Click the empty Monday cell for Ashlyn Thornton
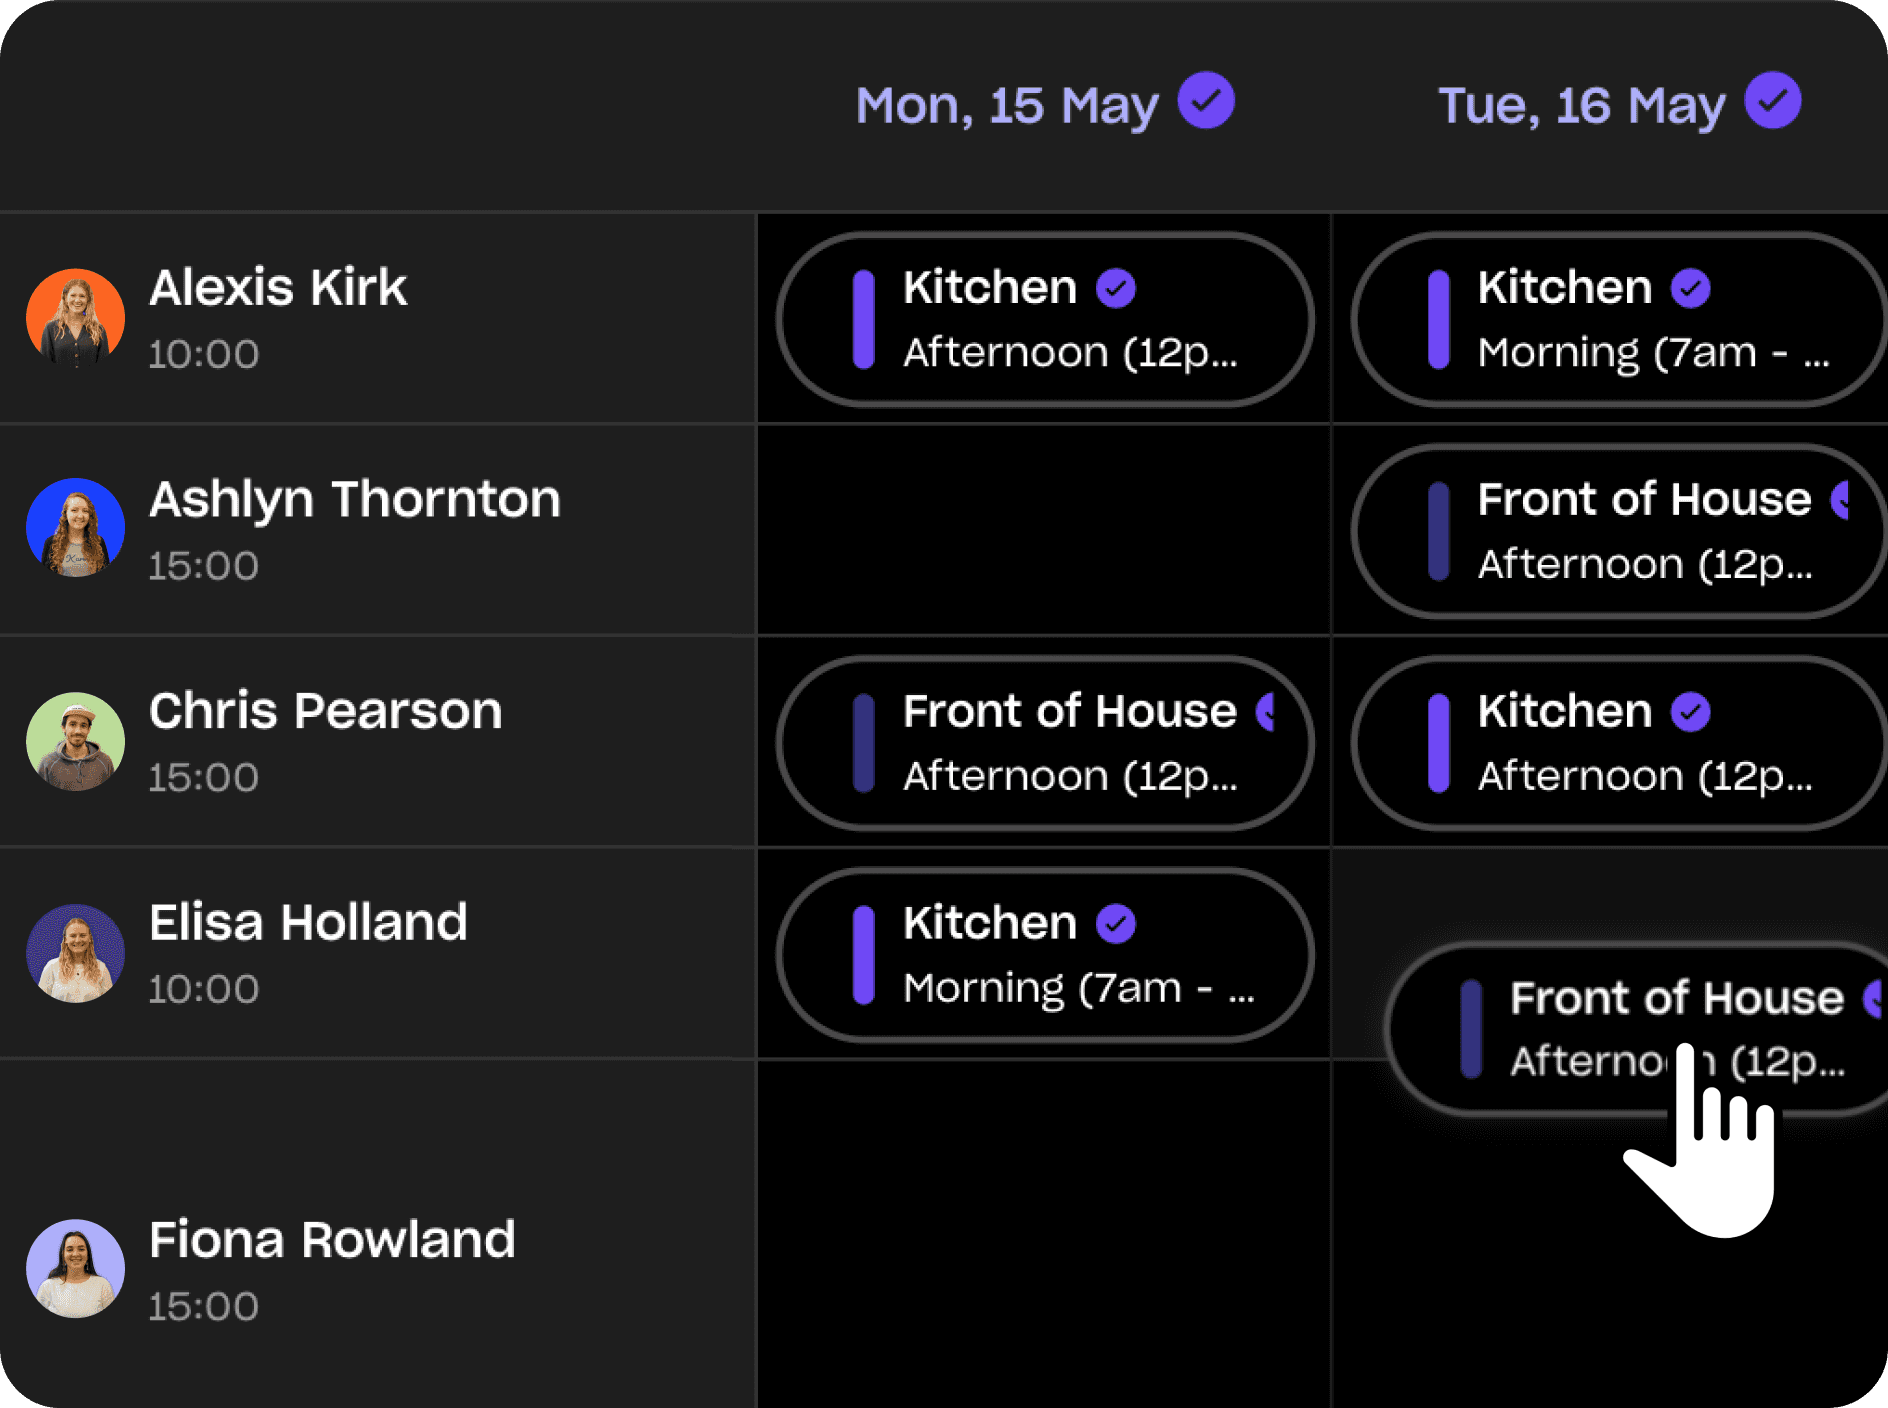This screenshot has width=1888, height=1408. (x=1044, y=530)
